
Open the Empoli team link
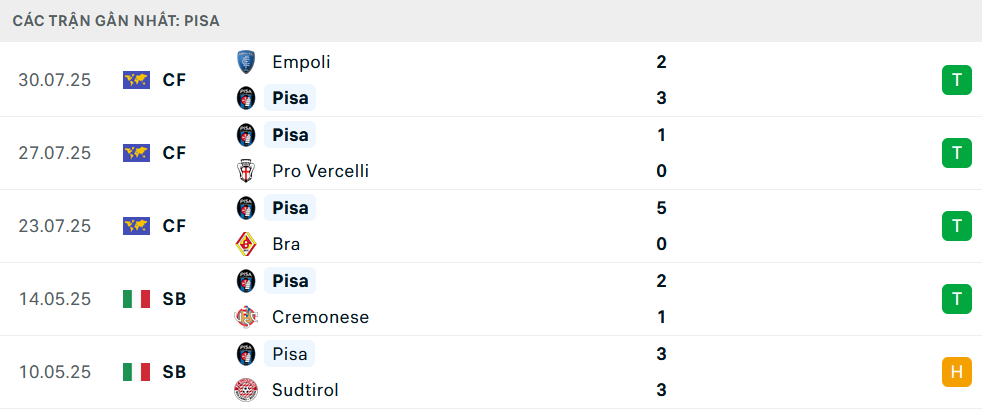(x=301, y=62)
